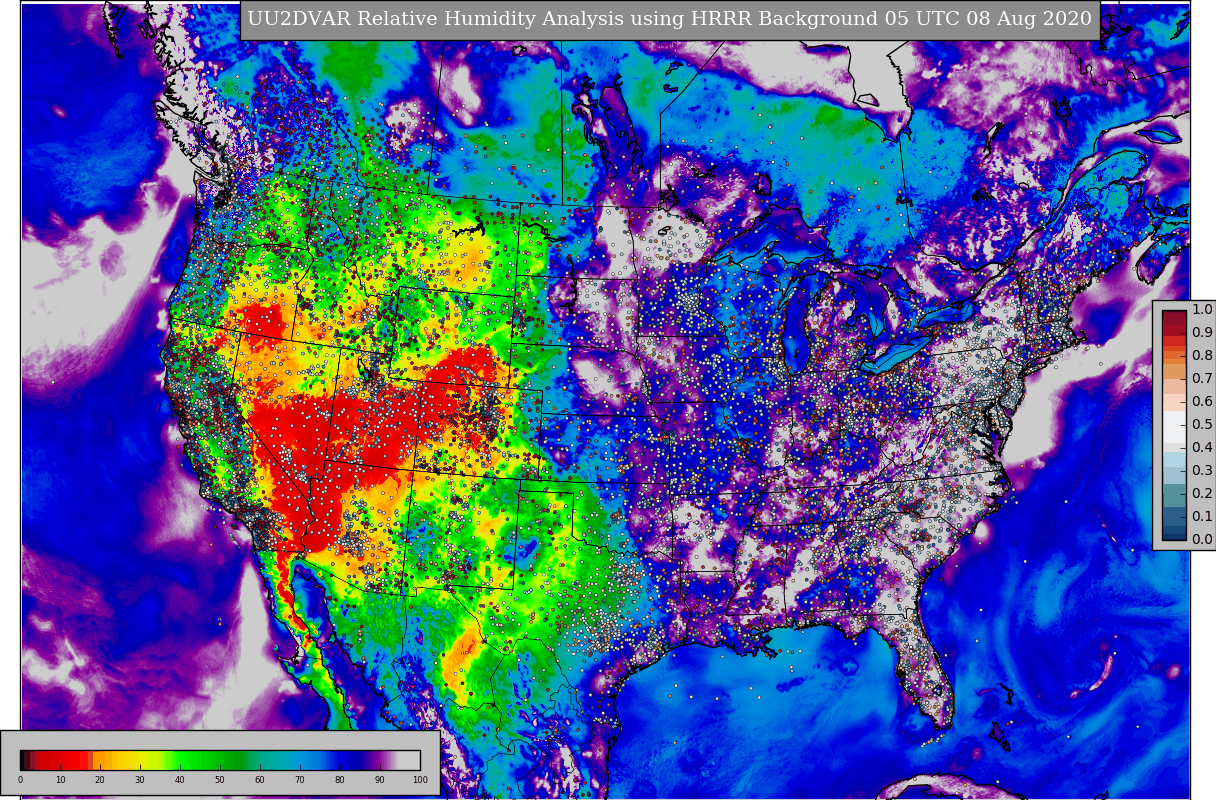Click the 0.4 label on the right colorbar
The width and height of the screenshot is (1216, 800).
coord(1202,448)
